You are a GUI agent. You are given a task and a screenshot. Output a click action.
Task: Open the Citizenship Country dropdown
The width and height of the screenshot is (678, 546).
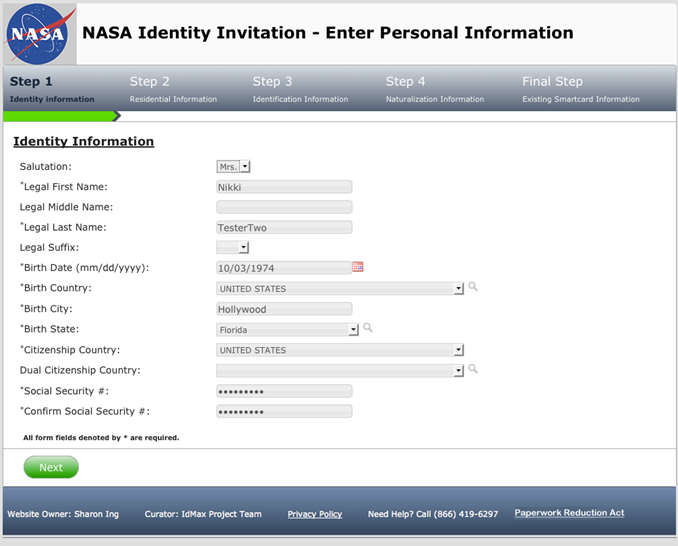(x=459, y=350)
